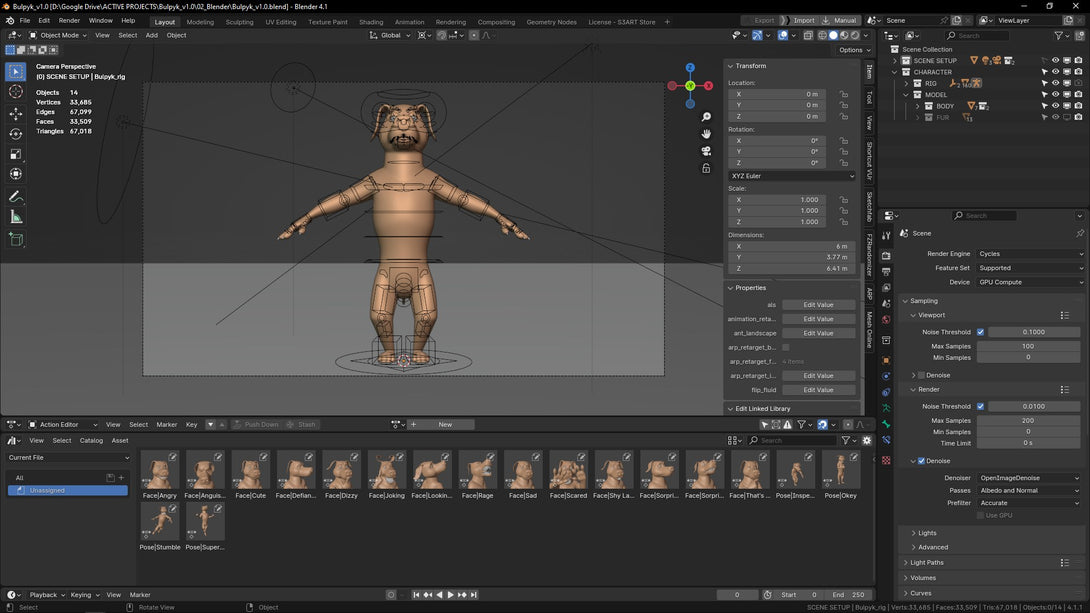Play the animation forward

tap(450, 595)
